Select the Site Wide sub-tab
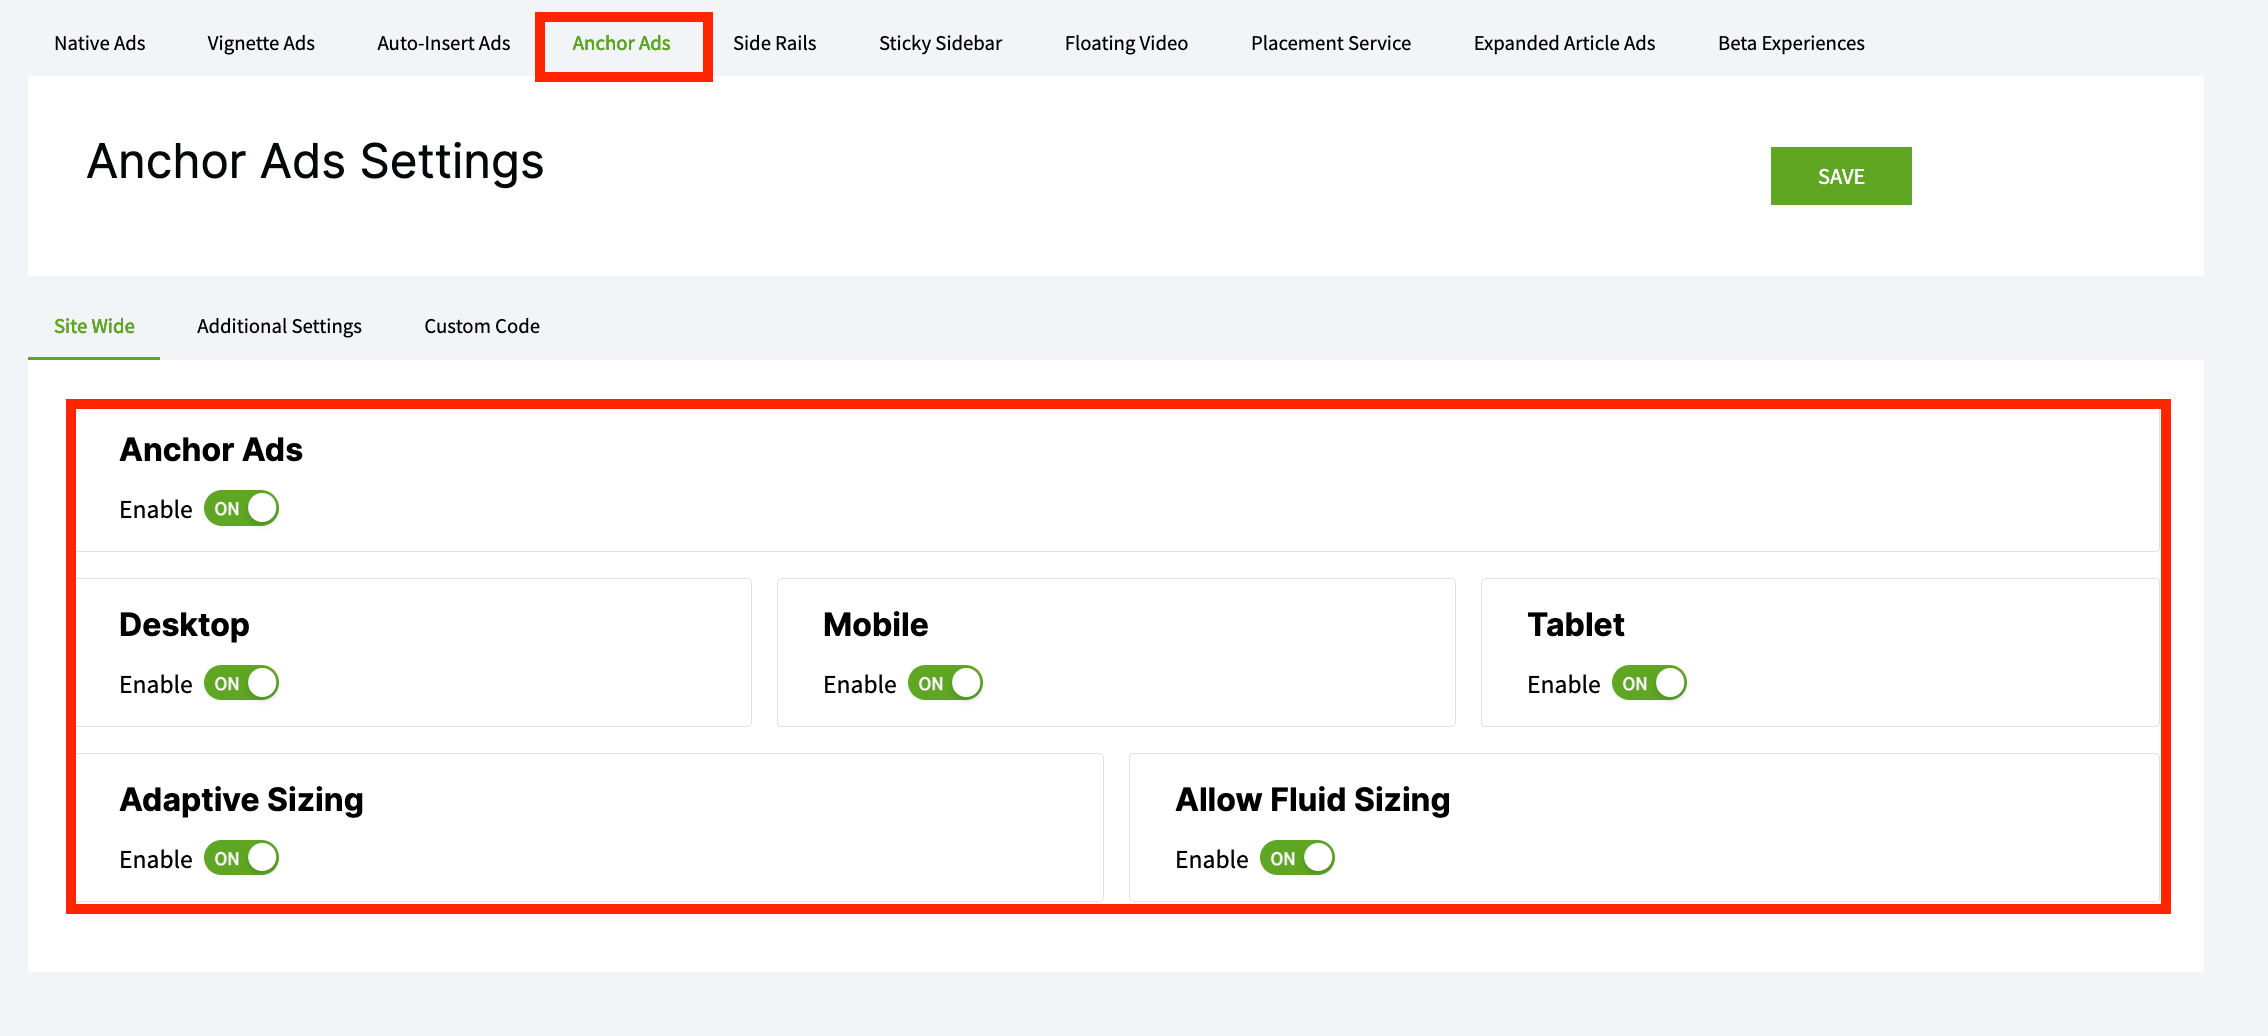Image resolution: width=2268 pixels, height=1036 pixels. 94,326
